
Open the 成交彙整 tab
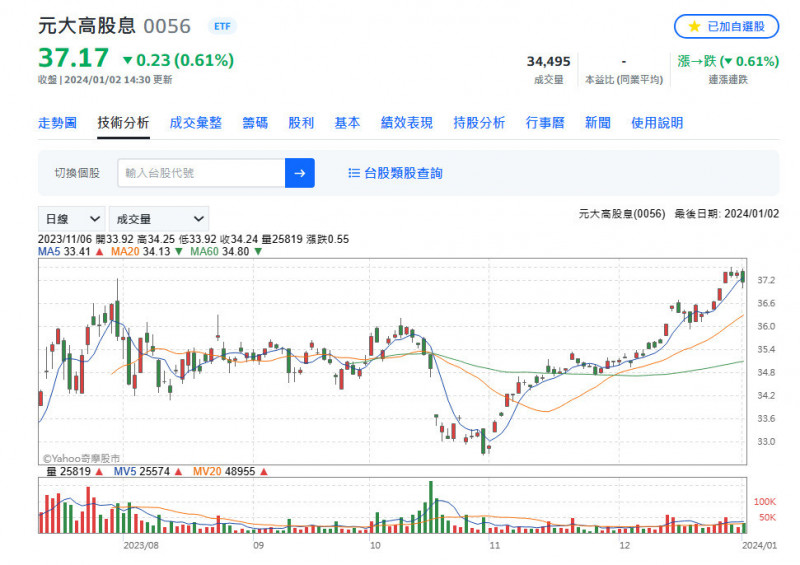pos(195,122)
